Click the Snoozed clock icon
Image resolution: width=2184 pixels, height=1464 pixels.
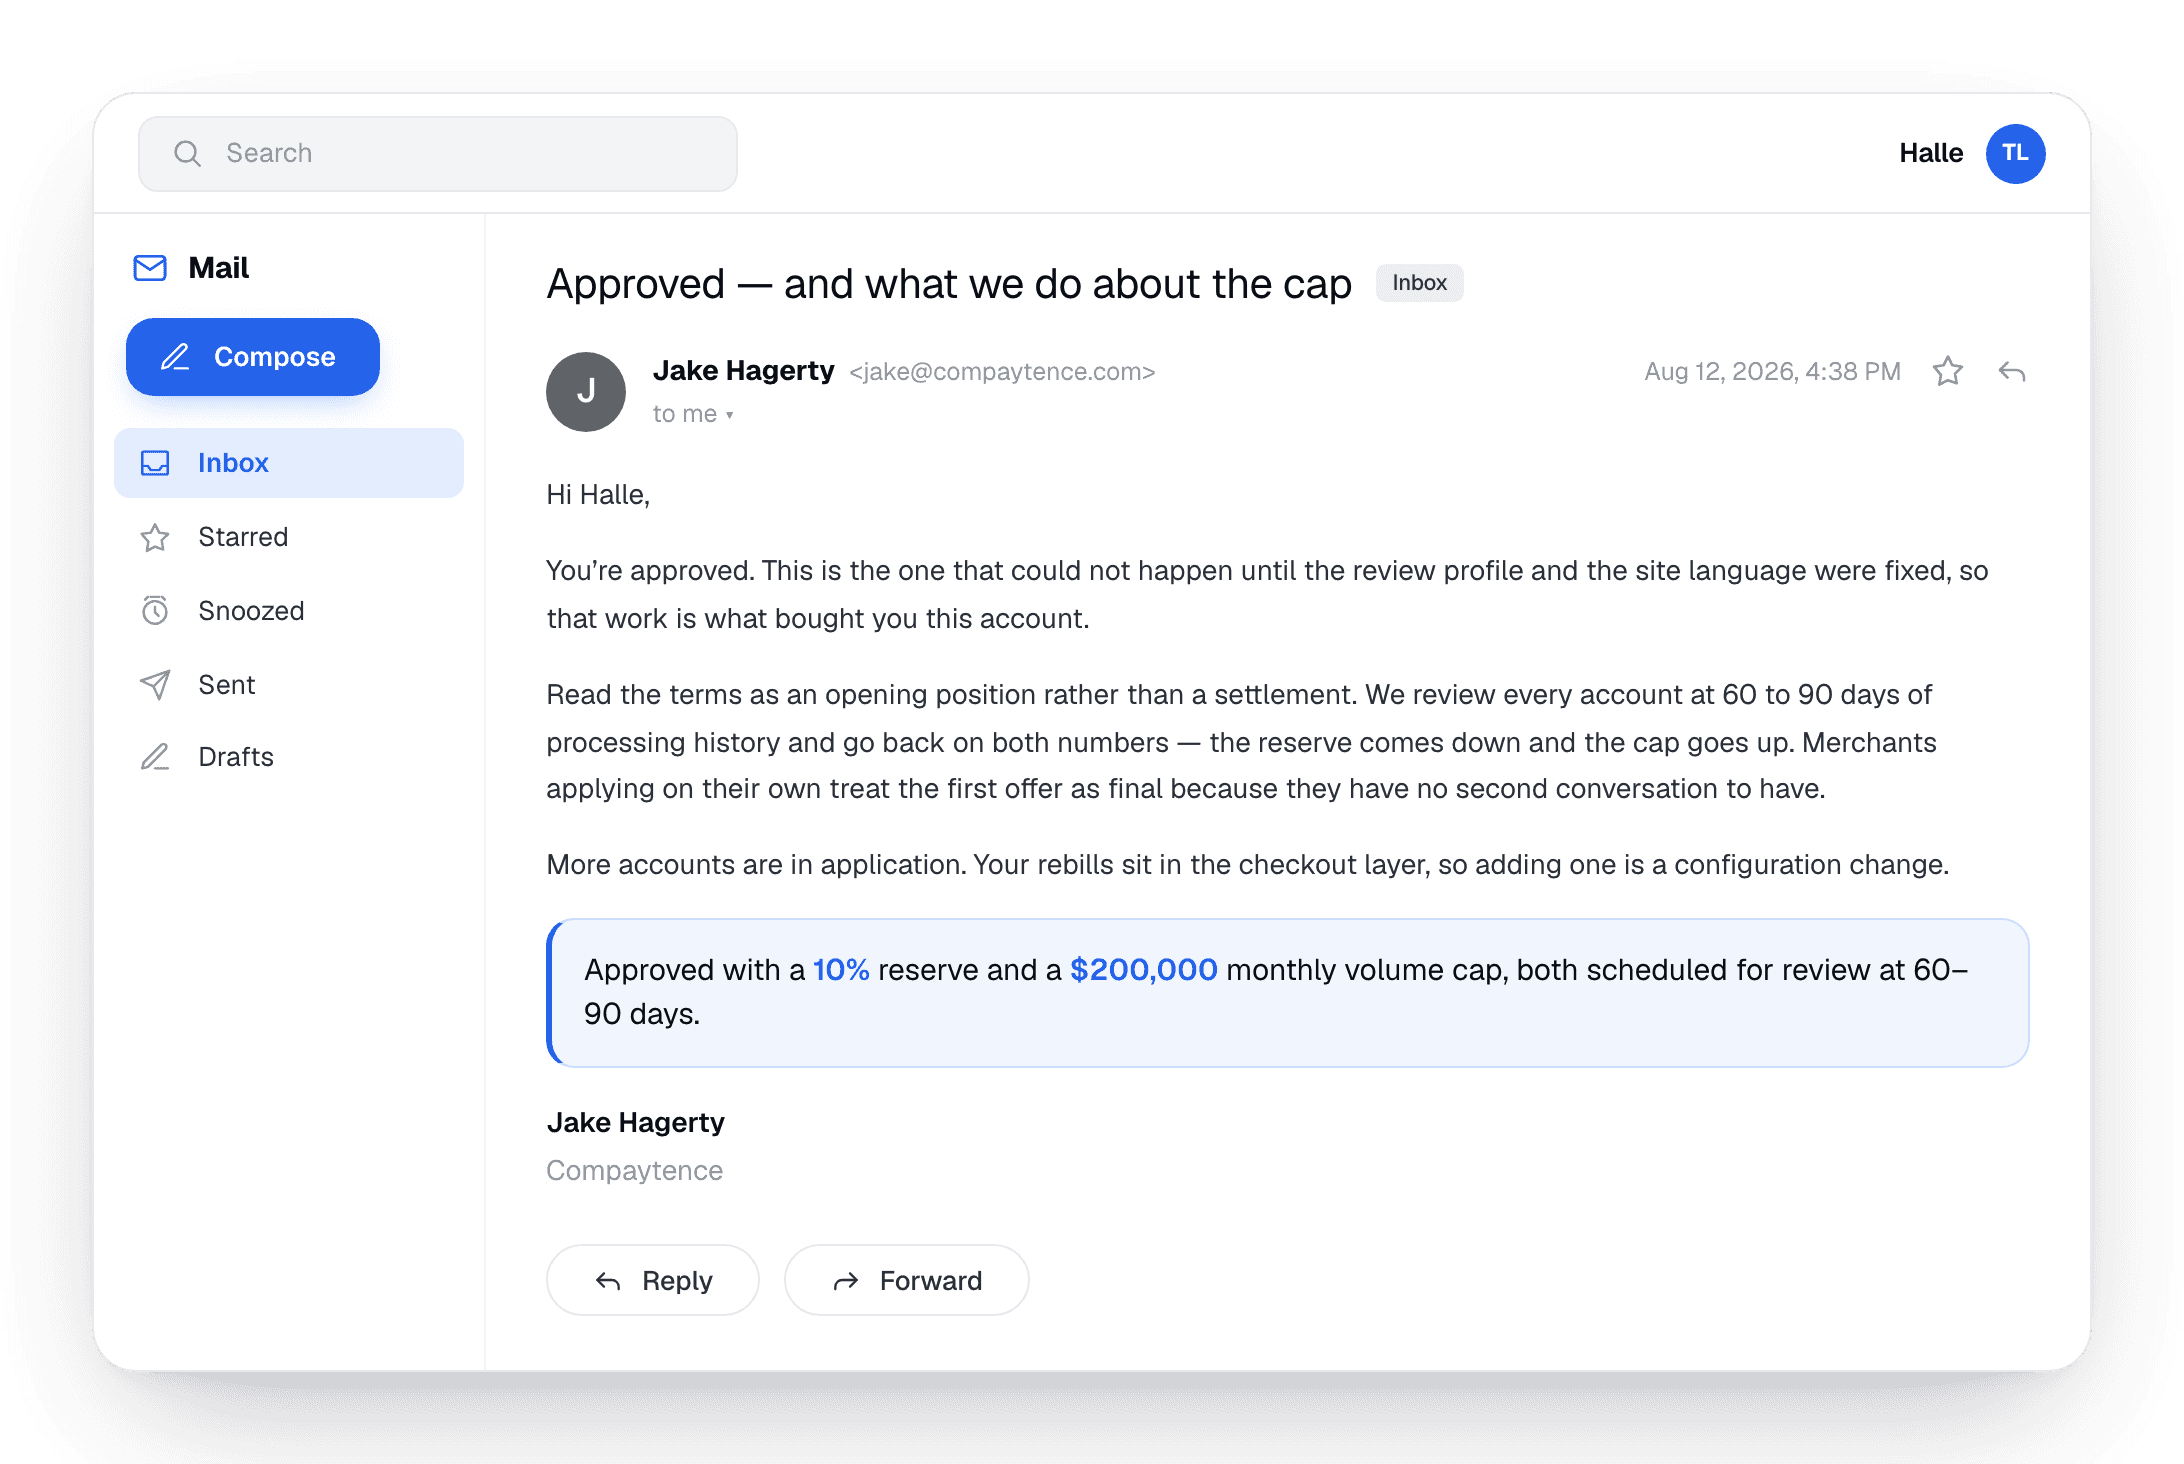[155, 610]
